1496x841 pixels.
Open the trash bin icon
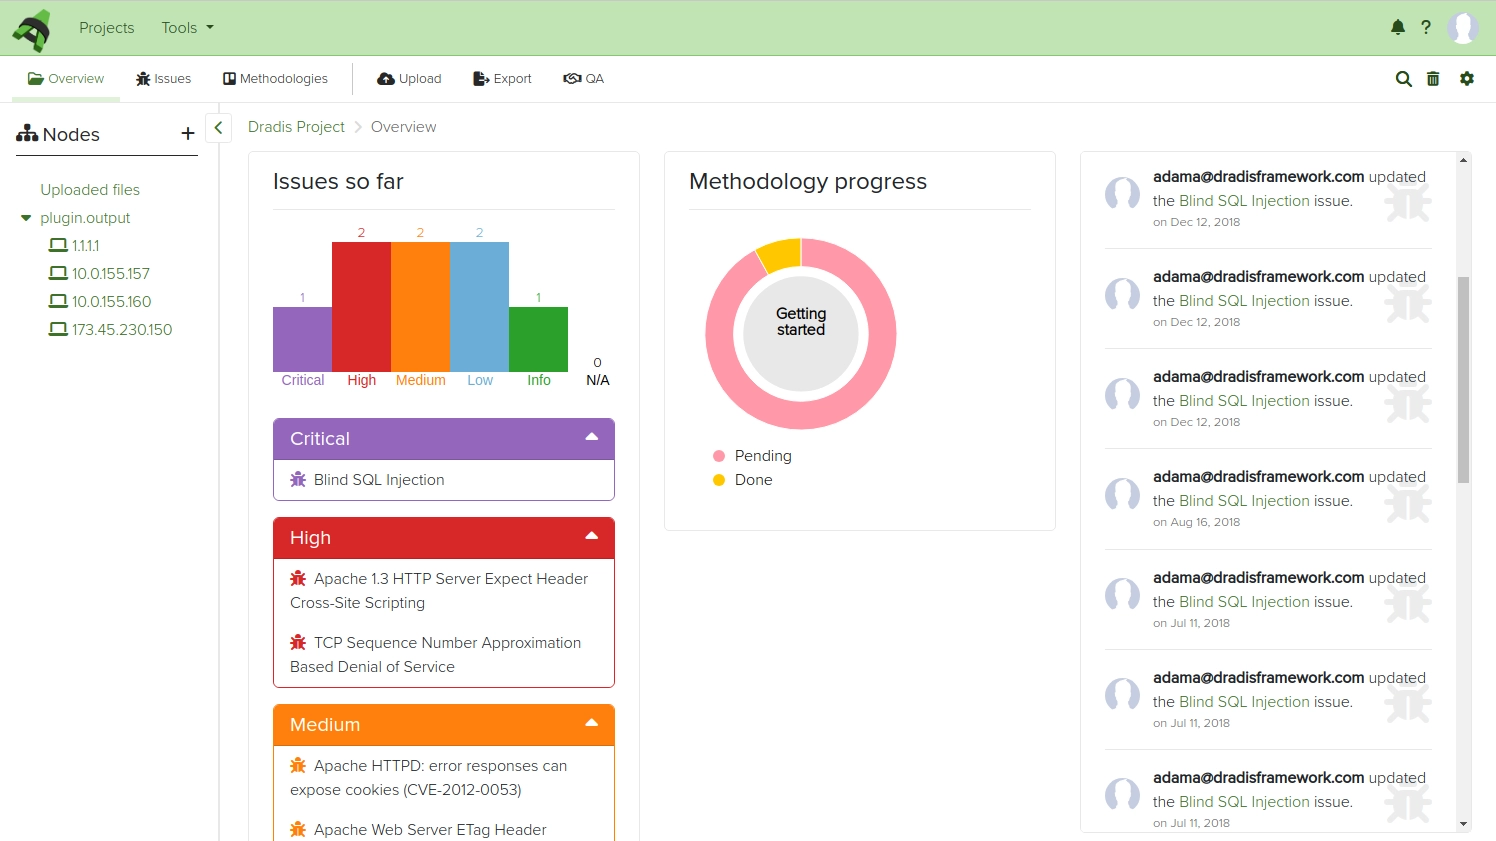[x=1433, y=79]
